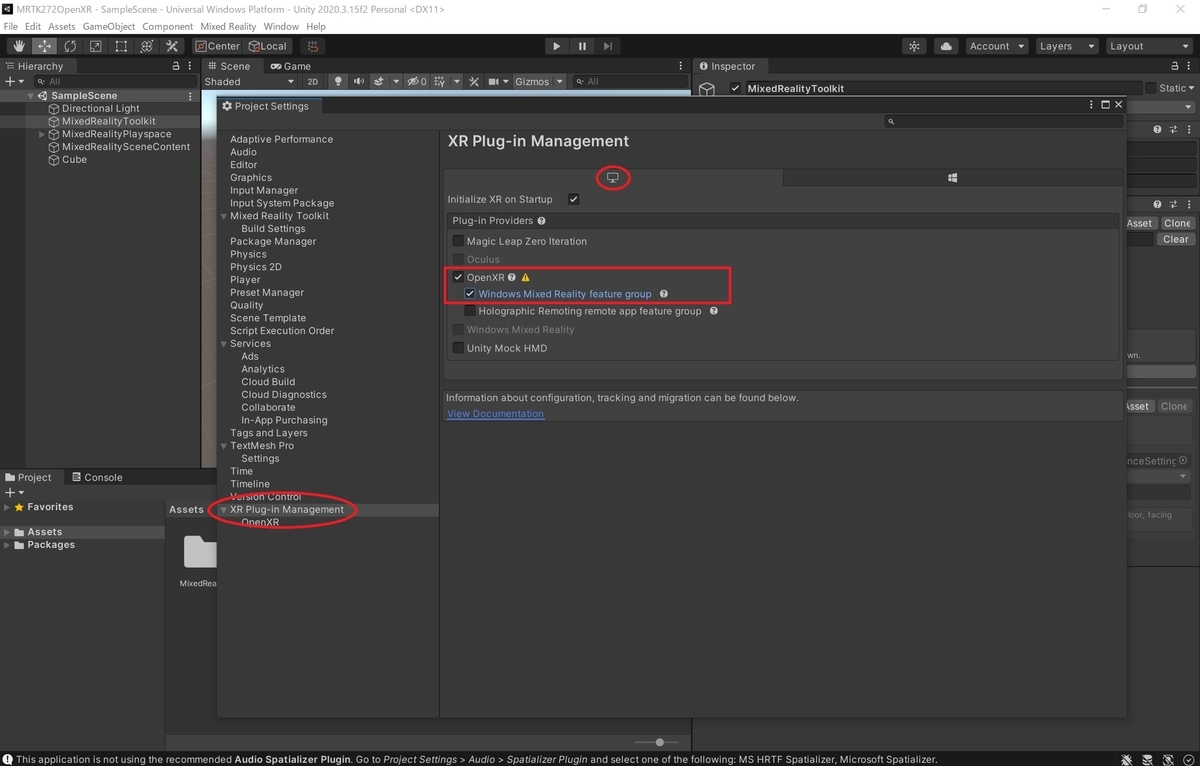
Task: Open debug bug icon in status bar
Action: tap(1126, 759)
